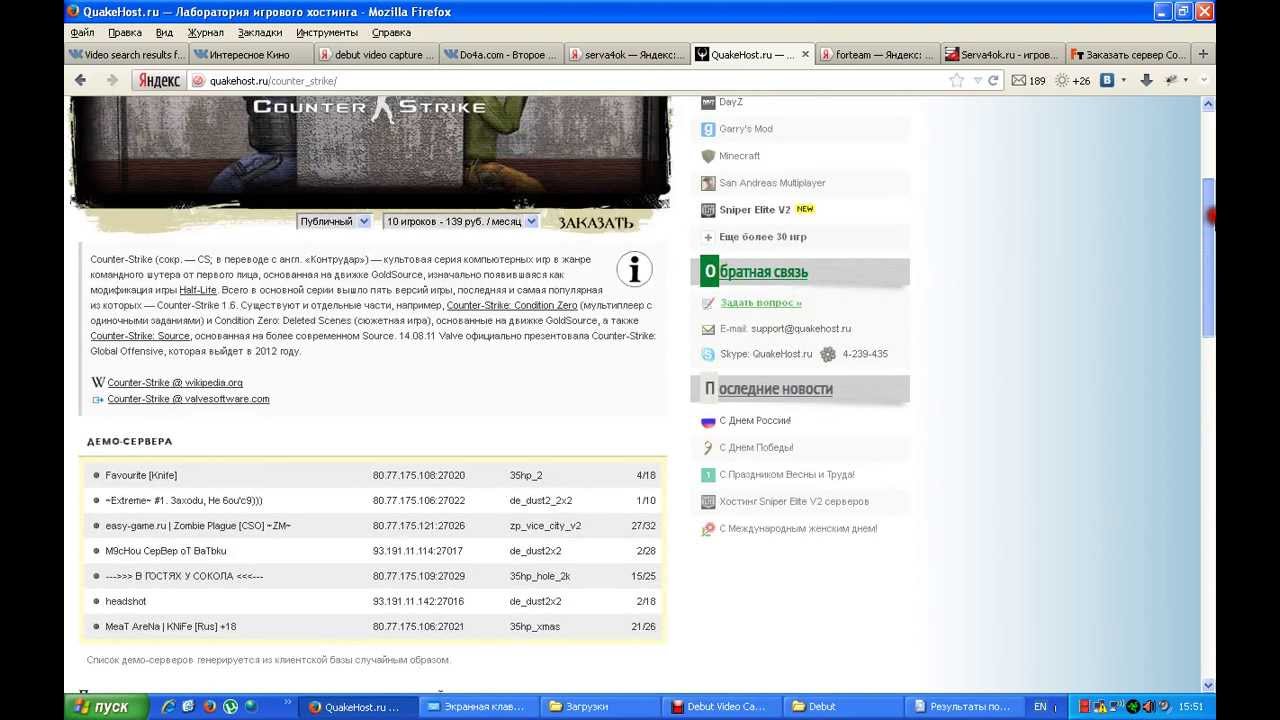Open Debut Video Capture taskbar window
Image resolution: width=1280 pixels, height=720 pixels.
(721, 706)
